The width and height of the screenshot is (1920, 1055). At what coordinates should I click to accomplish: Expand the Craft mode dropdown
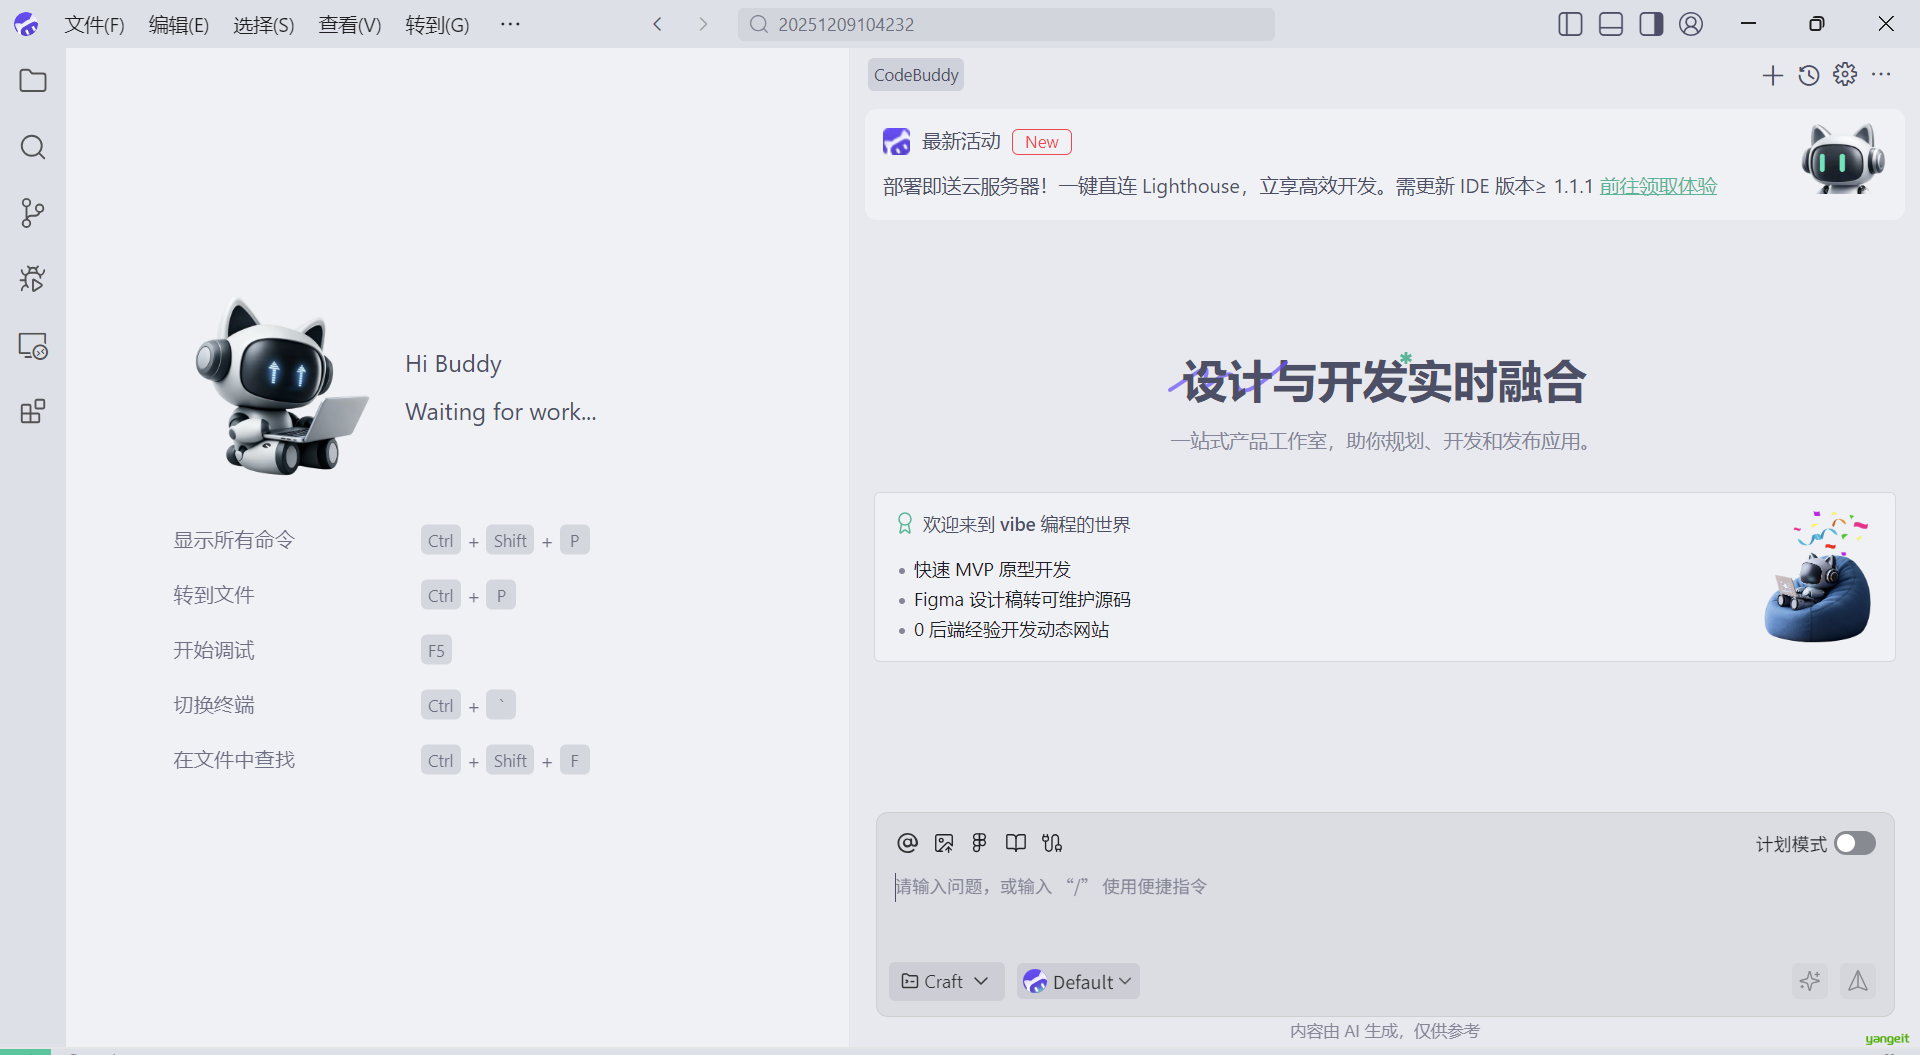click(945, 981)
